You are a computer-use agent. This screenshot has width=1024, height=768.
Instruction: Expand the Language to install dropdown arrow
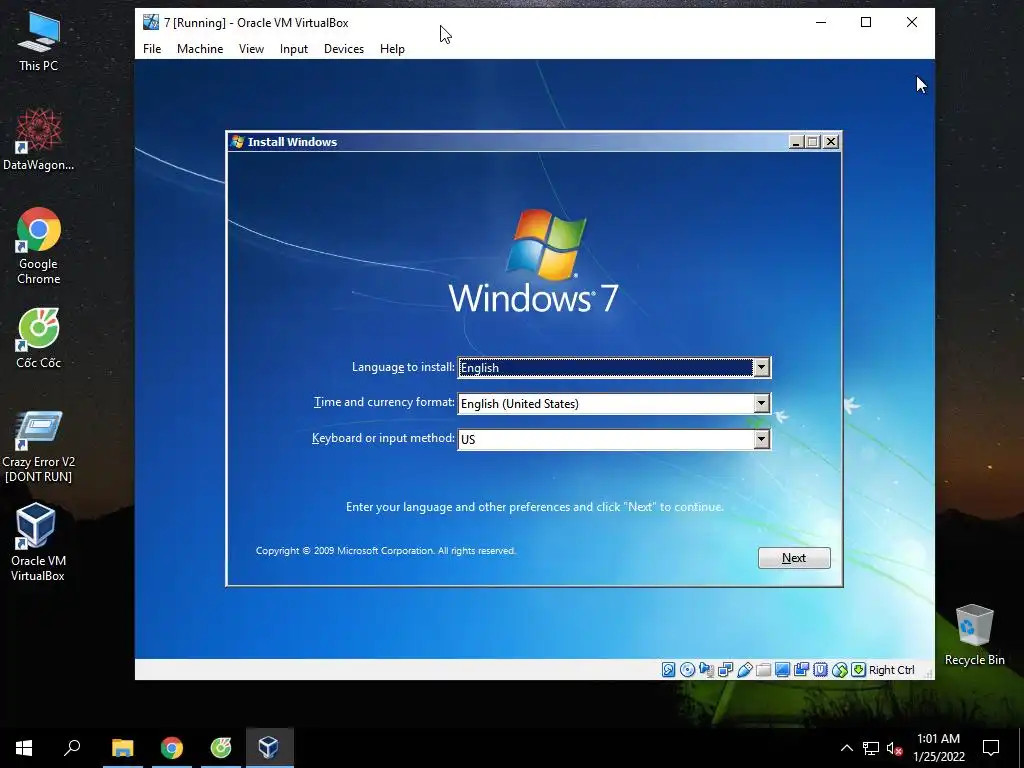761,368
